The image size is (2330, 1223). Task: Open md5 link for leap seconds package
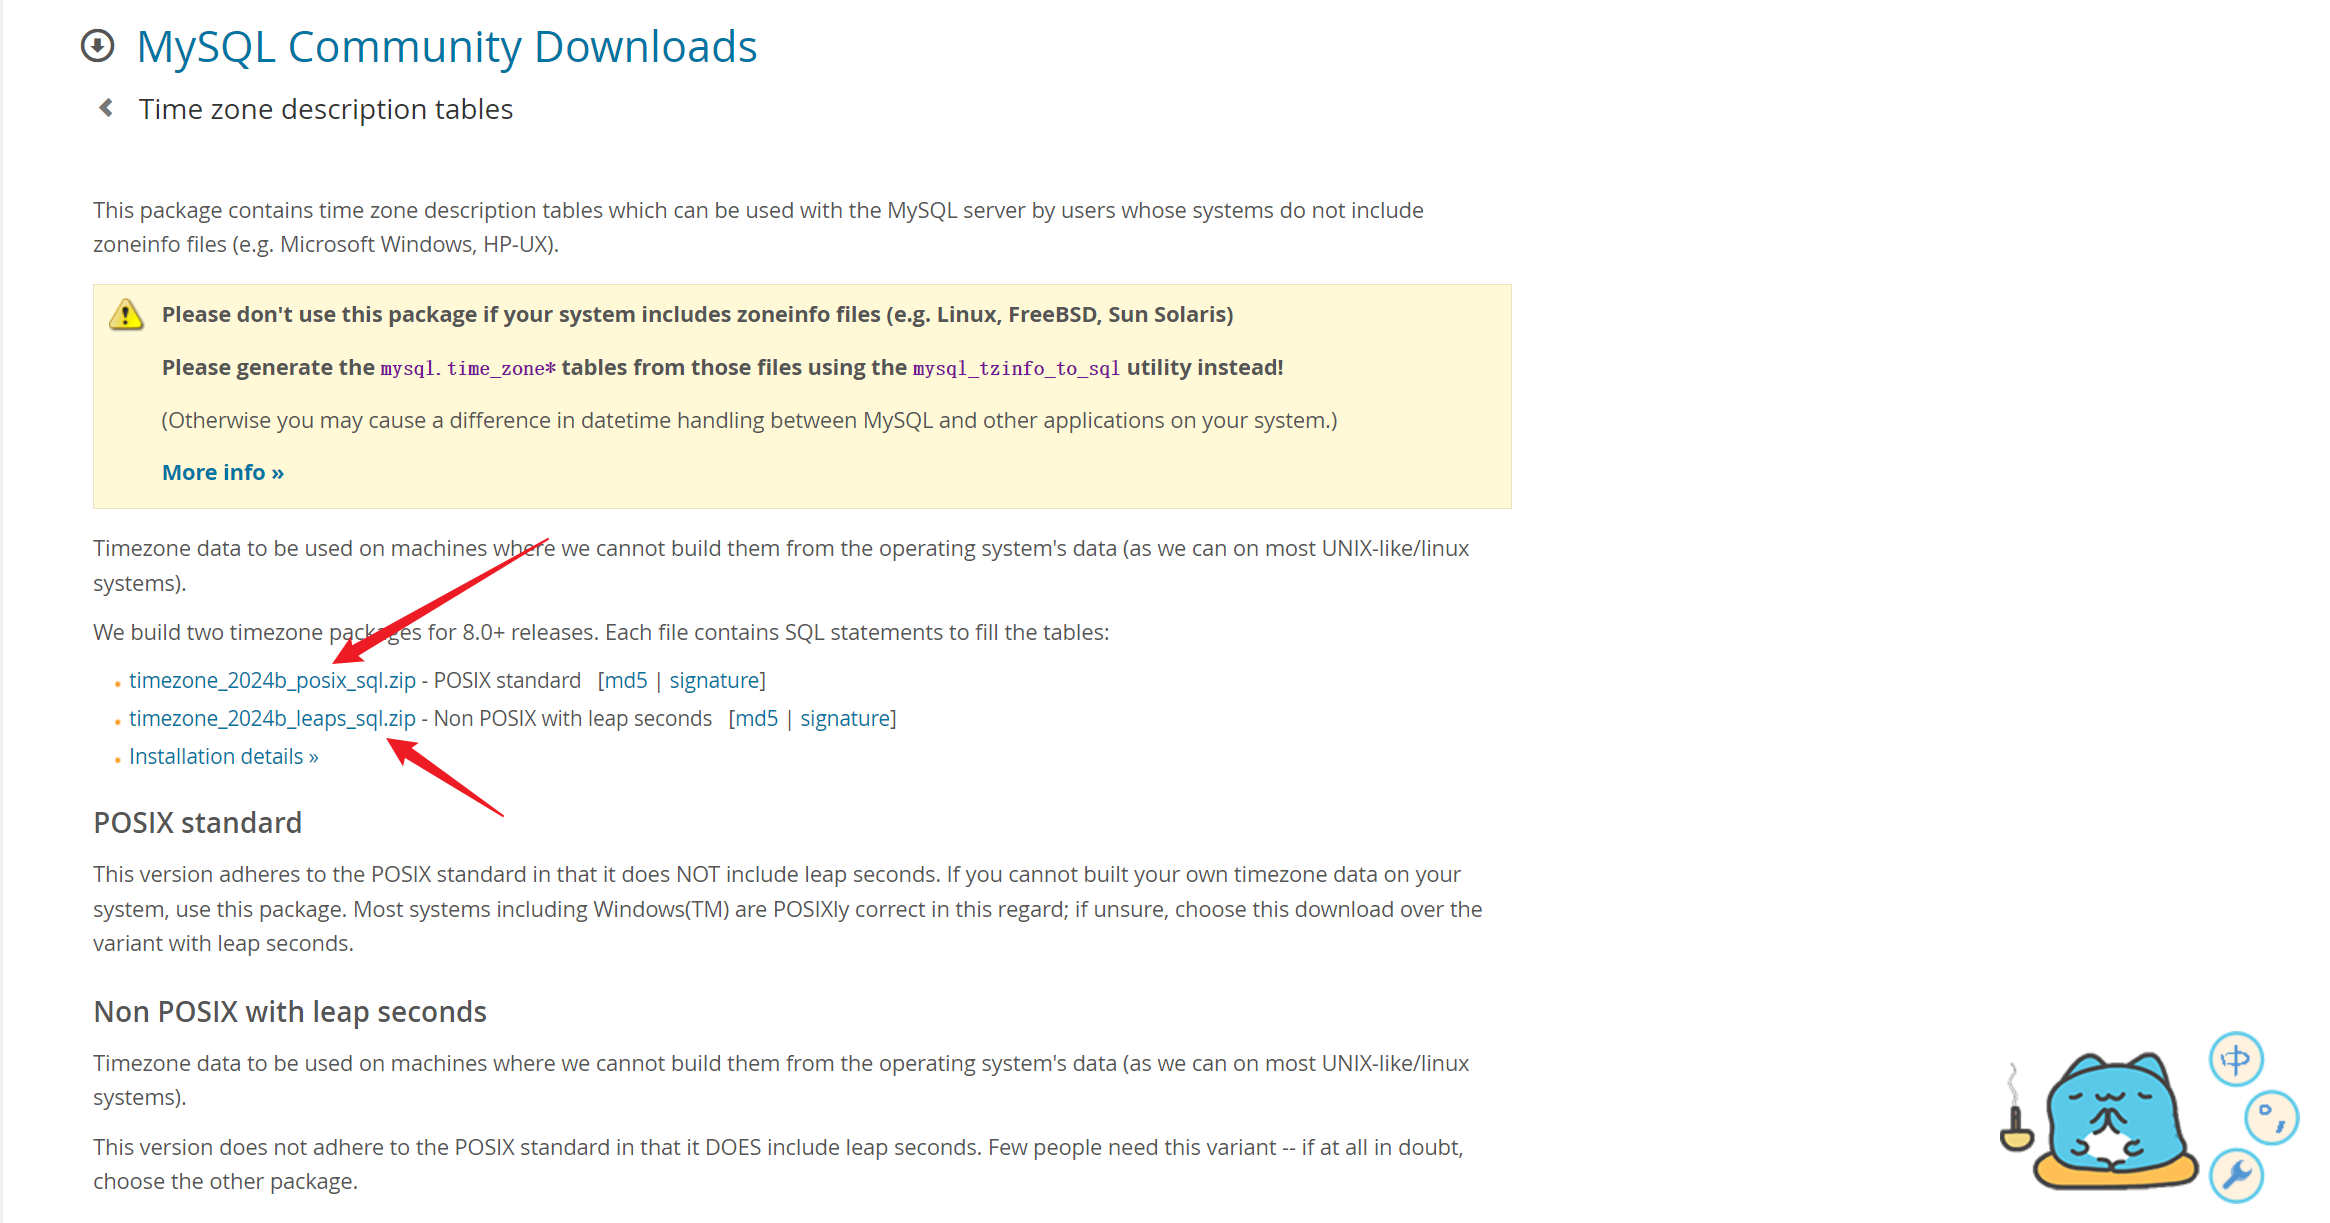click(x=756, y=719)
